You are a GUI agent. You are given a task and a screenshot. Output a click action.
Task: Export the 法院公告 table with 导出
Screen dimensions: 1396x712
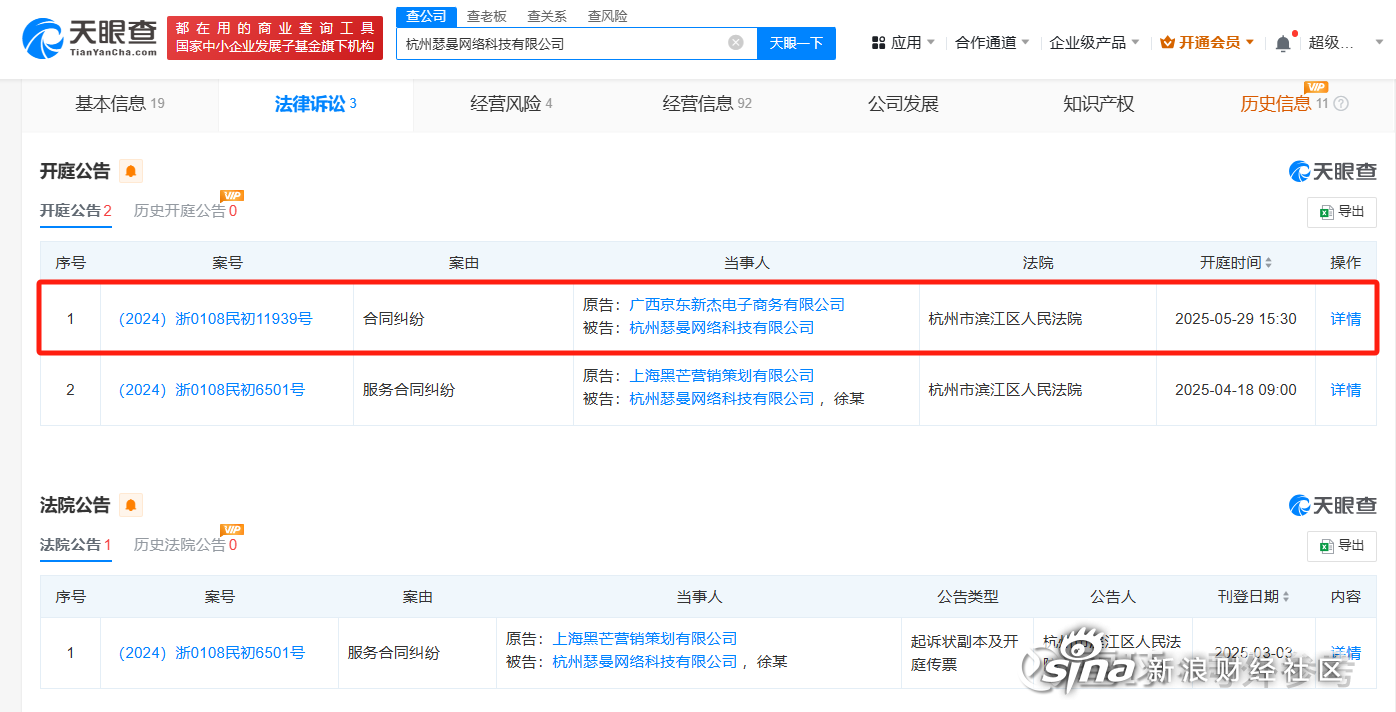coord(1342,546)
